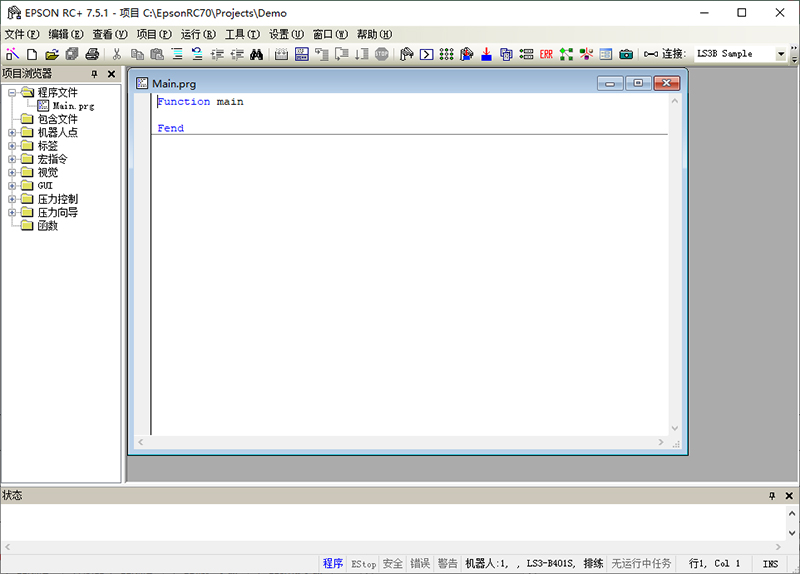Open the 项目(P) menu
Image resolution: width=800 pixels, height=574 pixels.
154,34
